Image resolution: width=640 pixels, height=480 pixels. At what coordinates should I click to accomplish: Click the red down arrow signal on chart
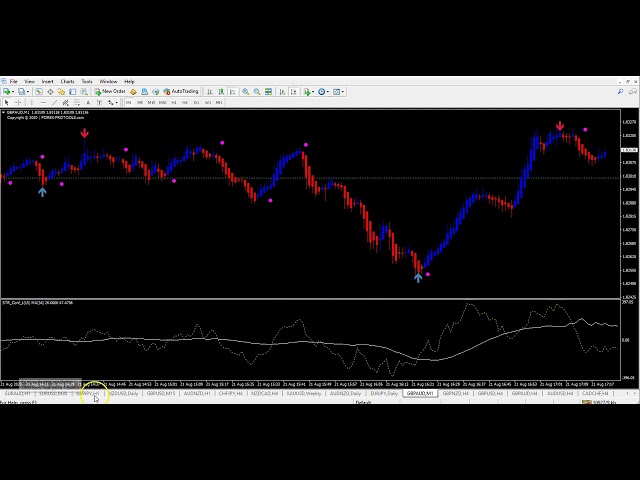[85, 132]
